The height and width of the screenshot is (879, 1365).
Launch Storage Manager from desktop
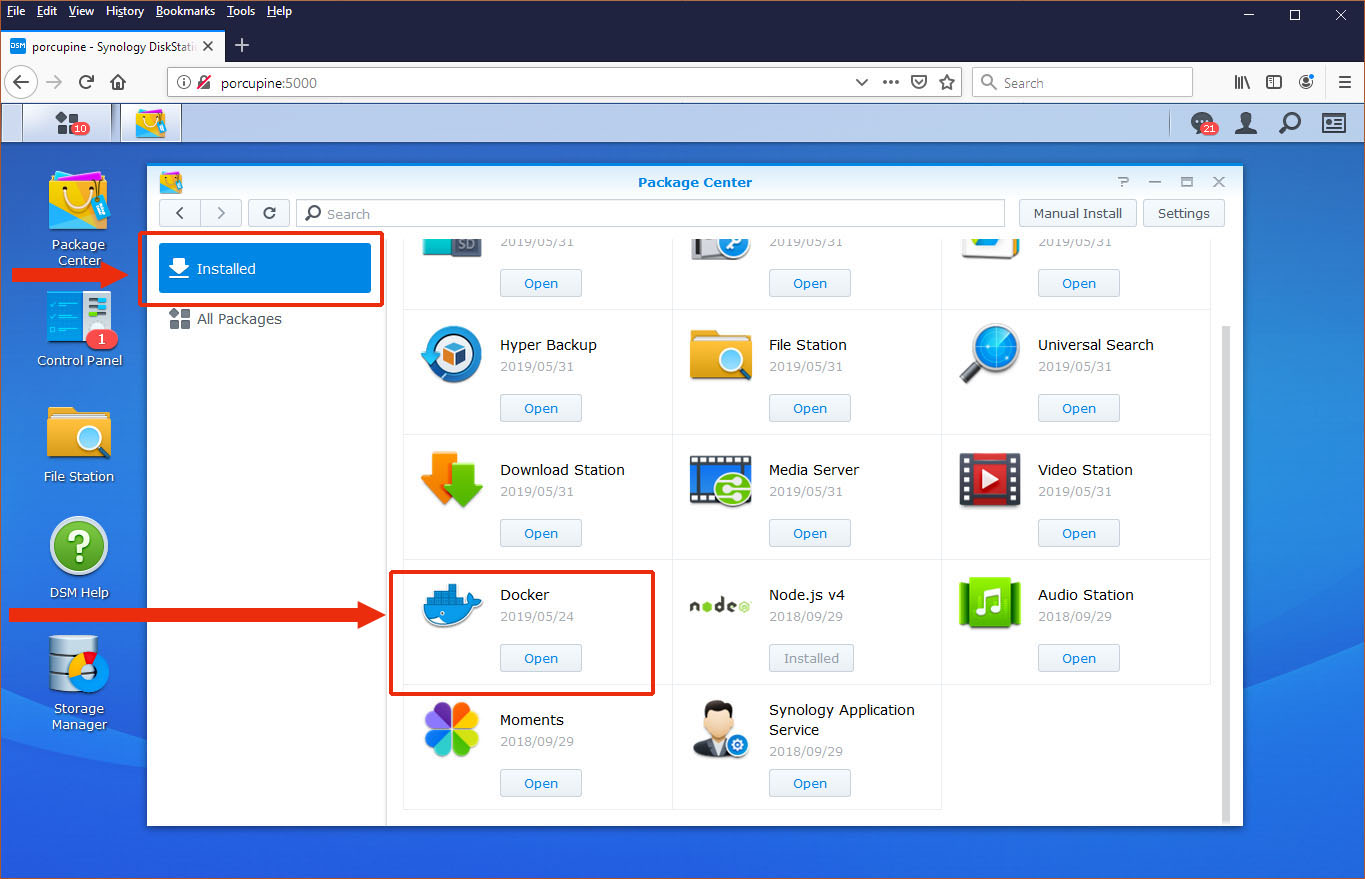tap(79, 683)
